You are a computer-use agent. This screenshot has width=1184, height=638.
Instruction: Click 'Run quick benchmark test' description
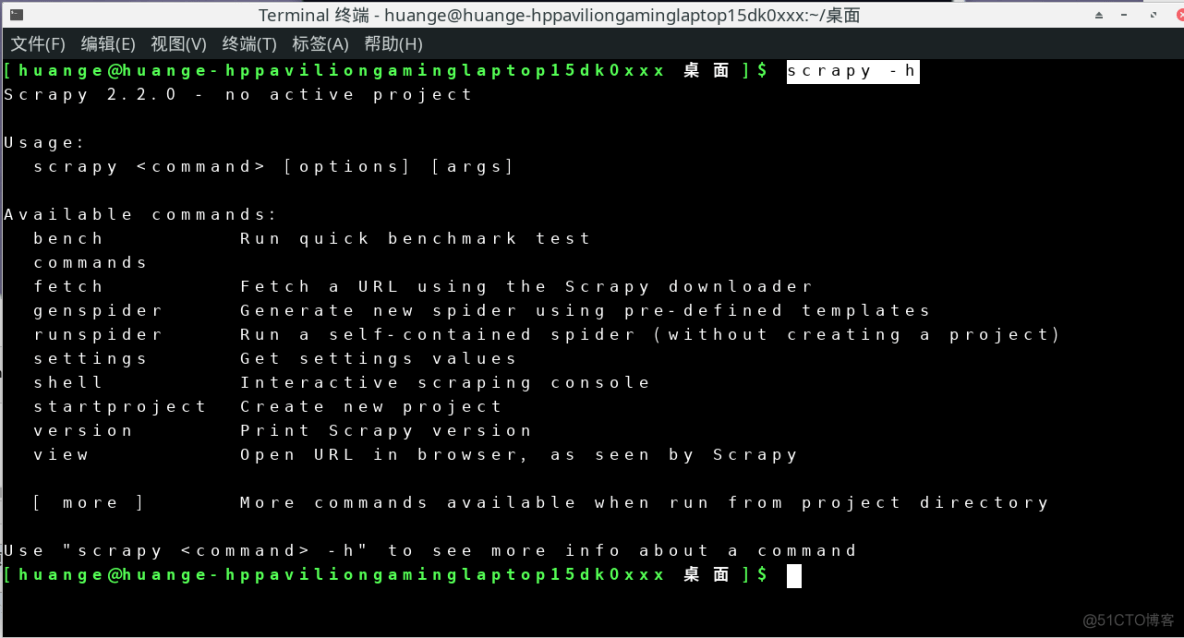(x=415, y=239)
